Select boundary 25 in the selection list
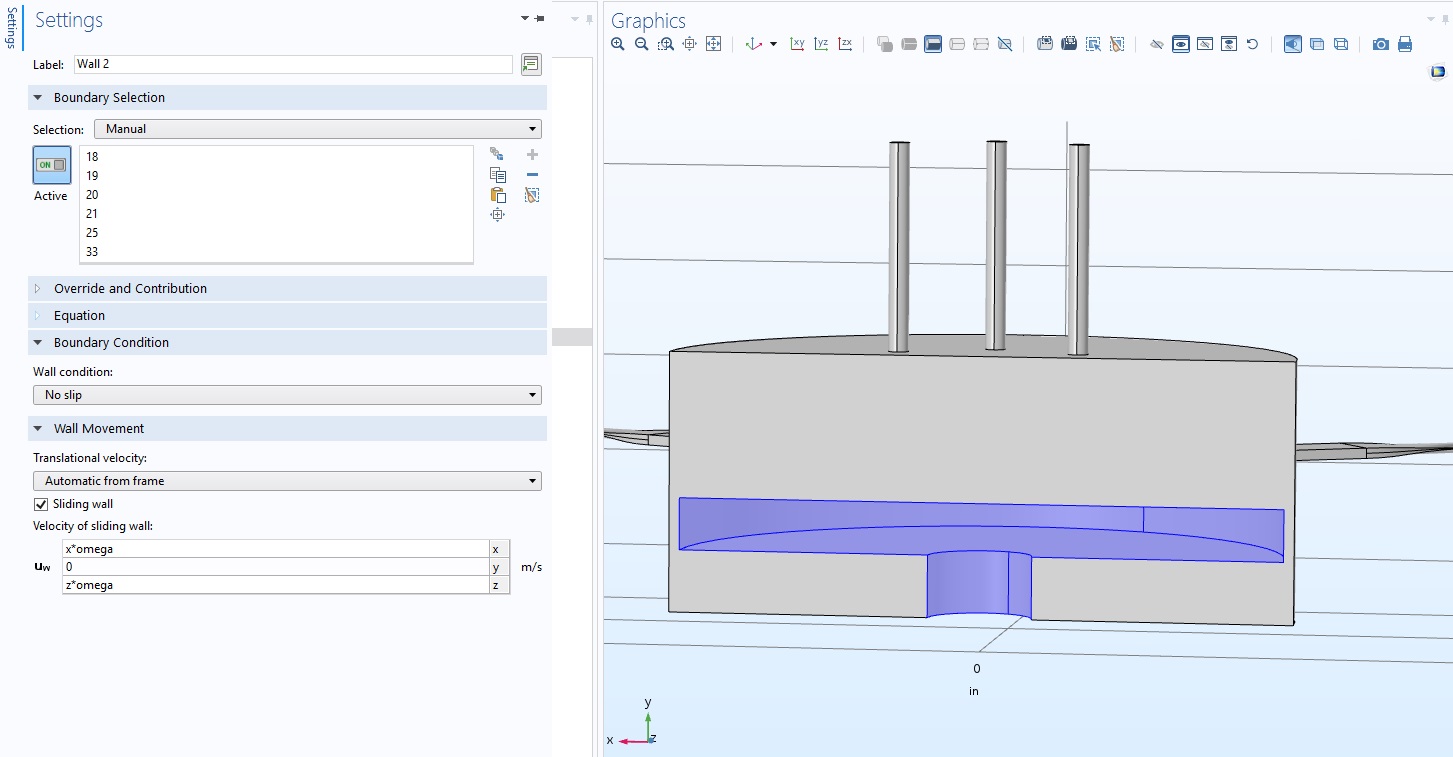 tap(92, 233)
